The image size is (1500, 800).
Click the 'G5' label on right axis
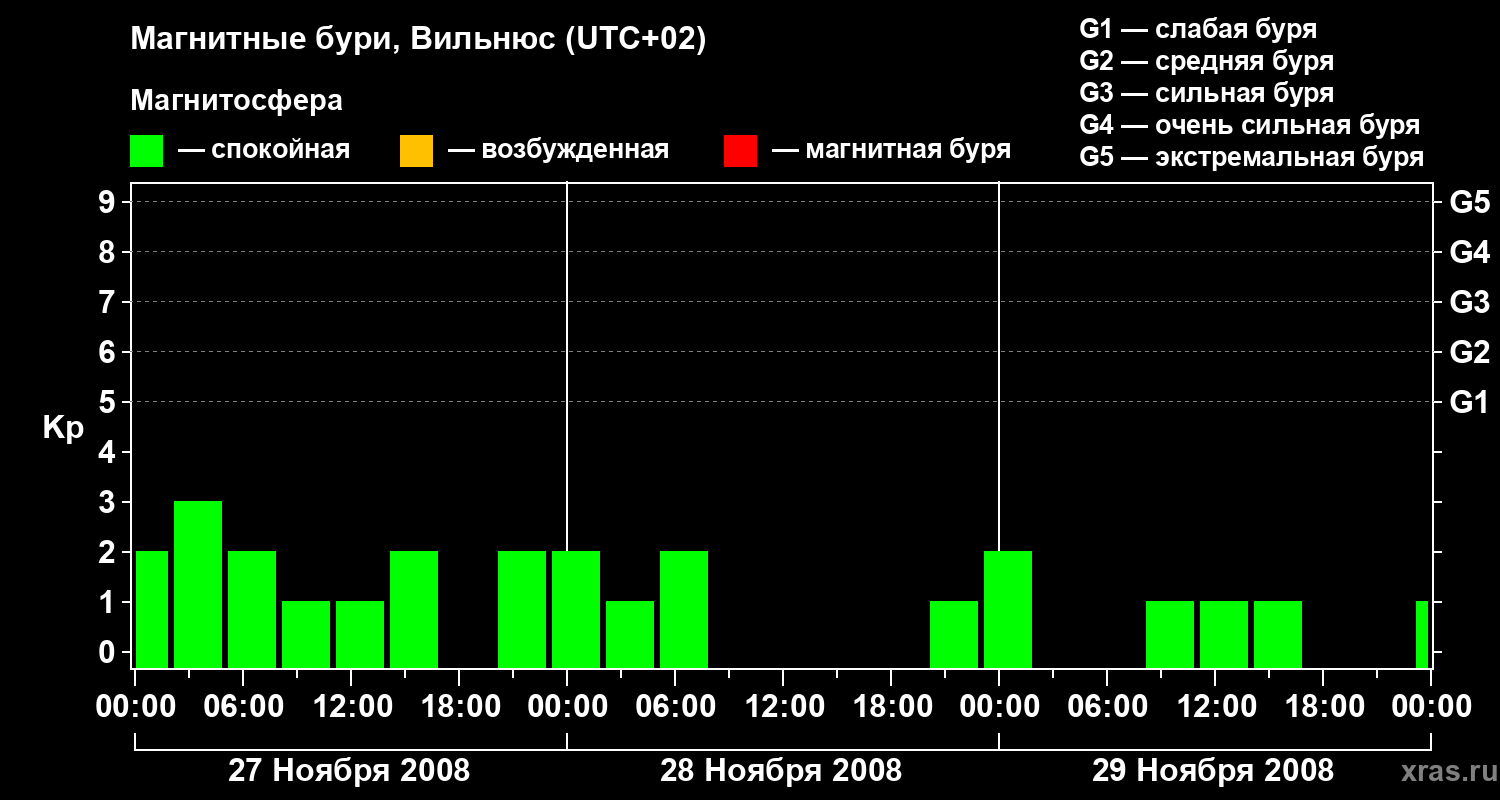[x=1470, y=202]
